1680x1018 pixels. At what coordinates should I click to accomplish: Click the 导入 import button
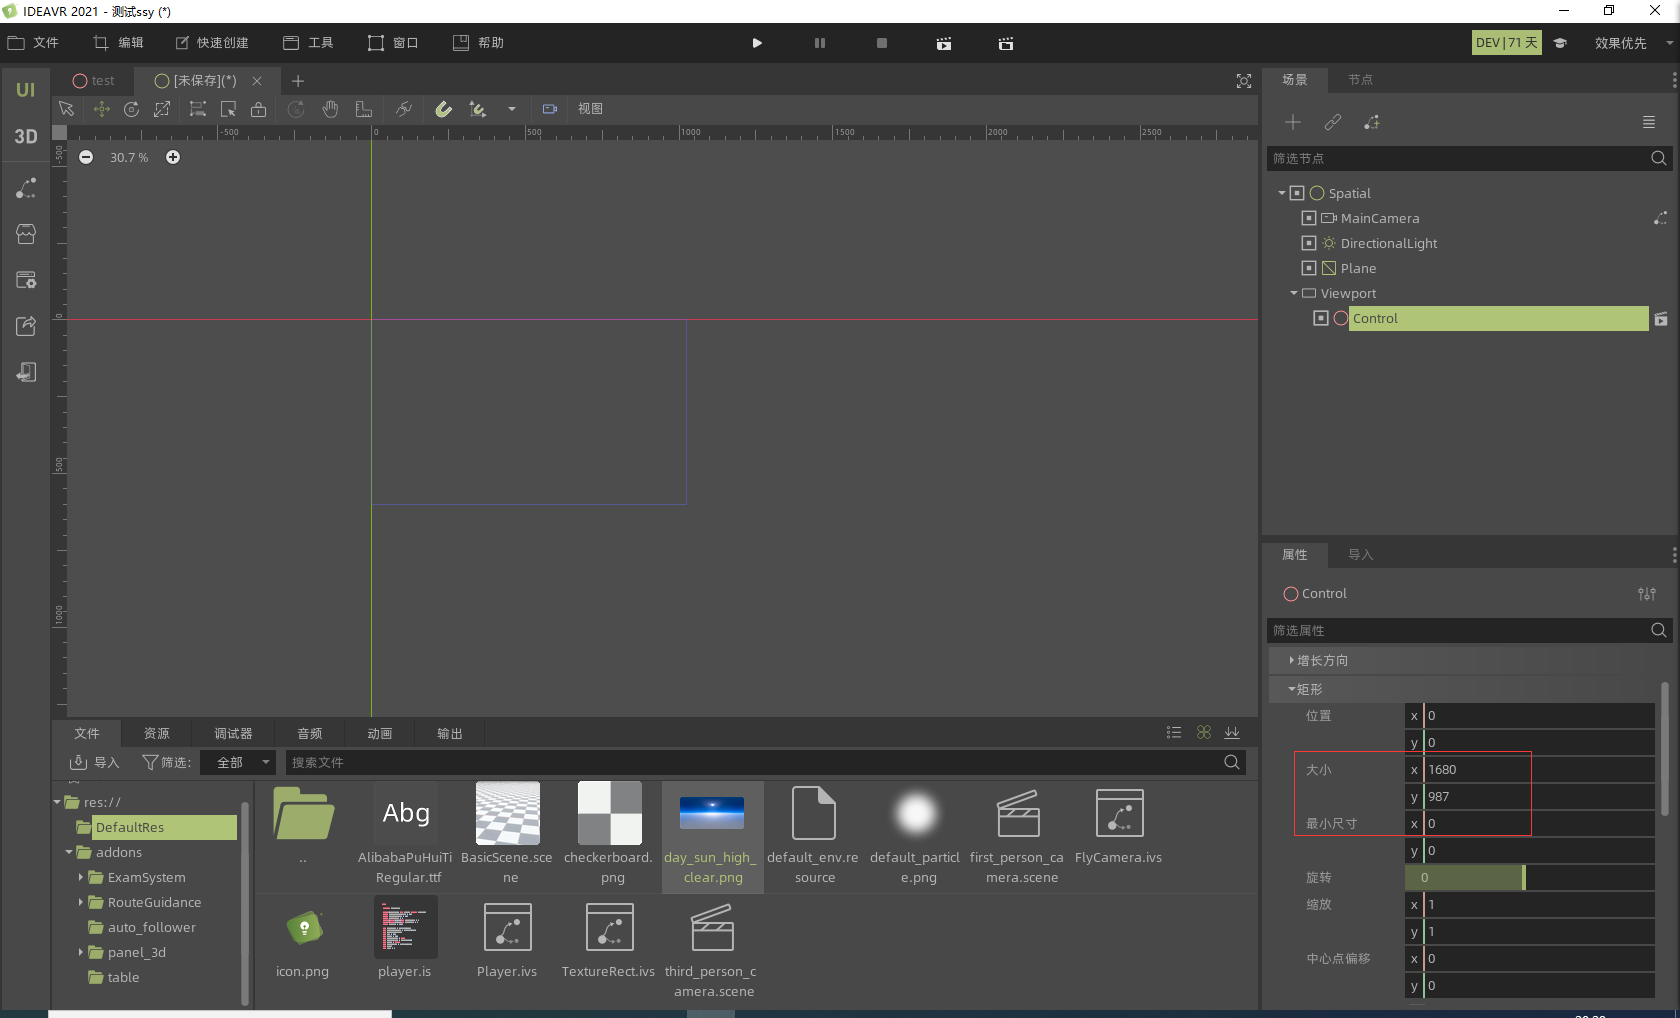94,762
